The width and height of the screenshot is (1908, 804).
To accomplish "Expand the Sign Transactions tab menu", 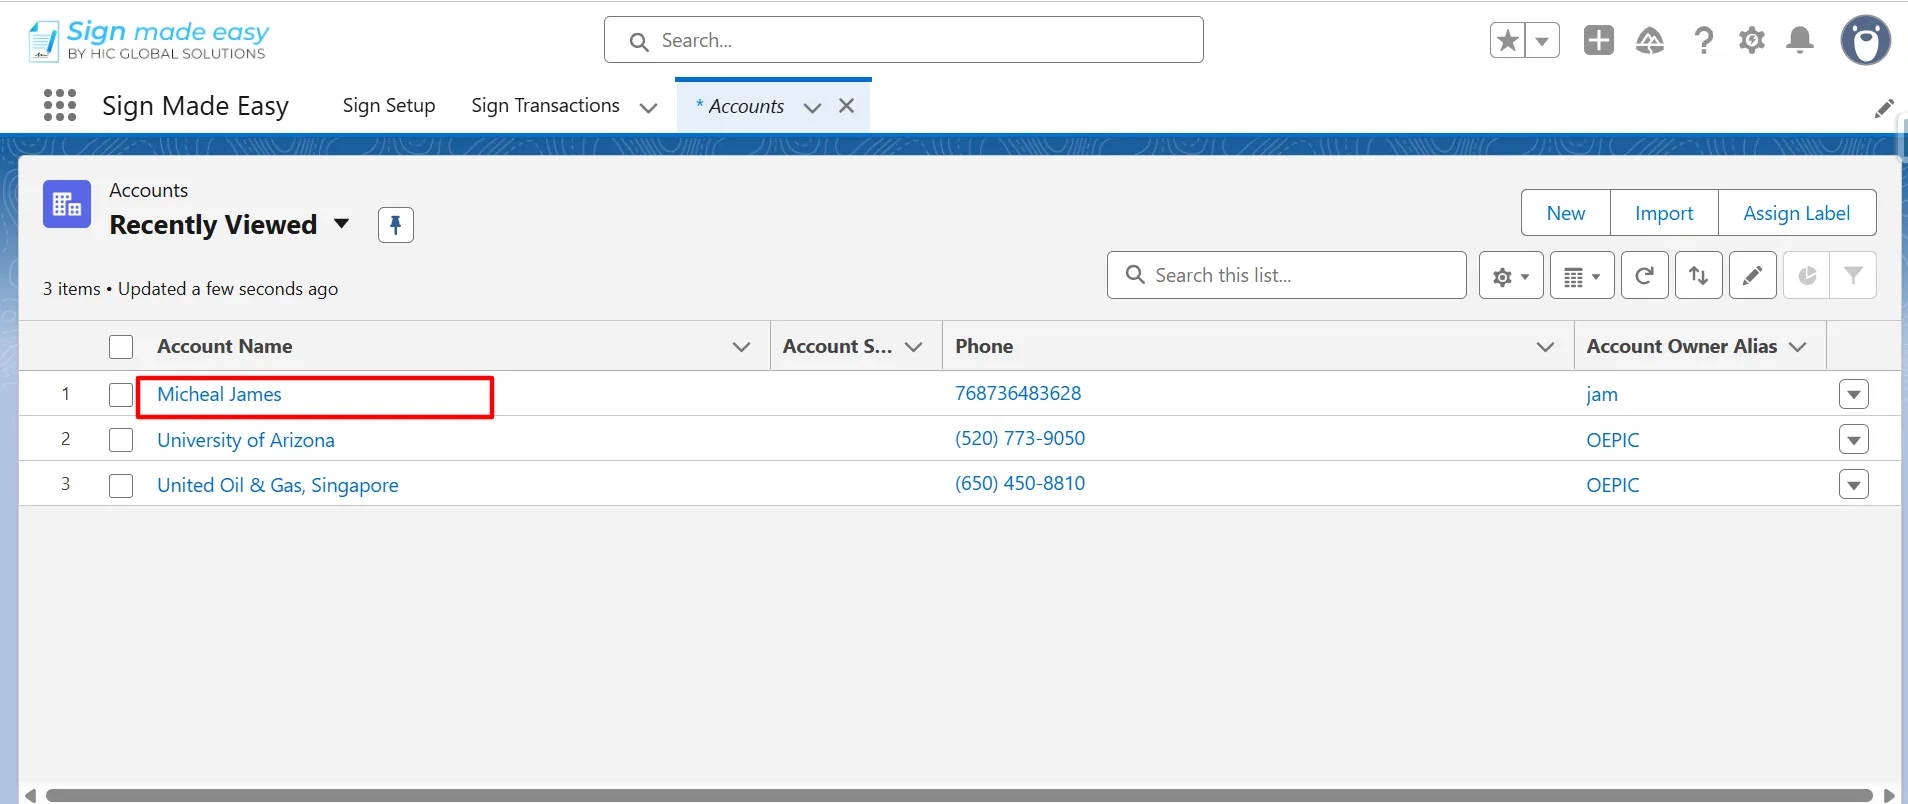I will click(x=648, y=107).
